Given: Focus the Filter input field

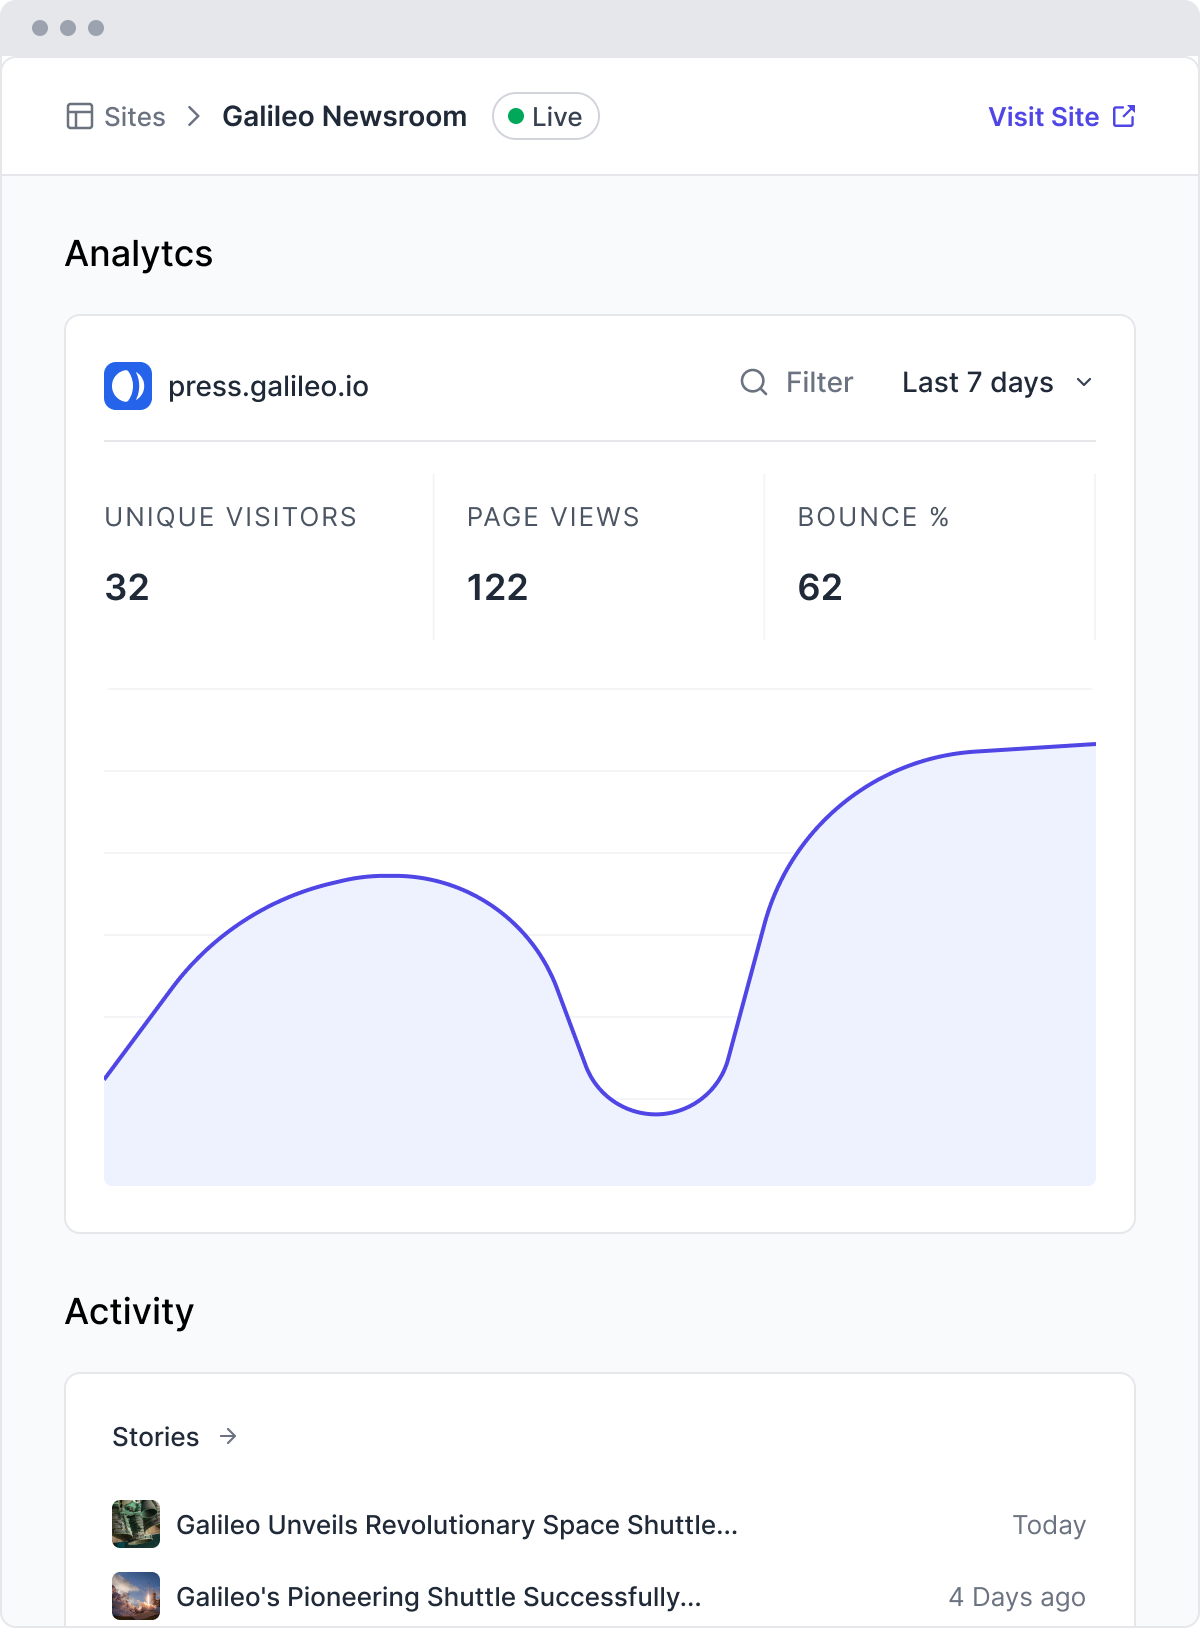Looking at the screenshot, I should [819, 382].
